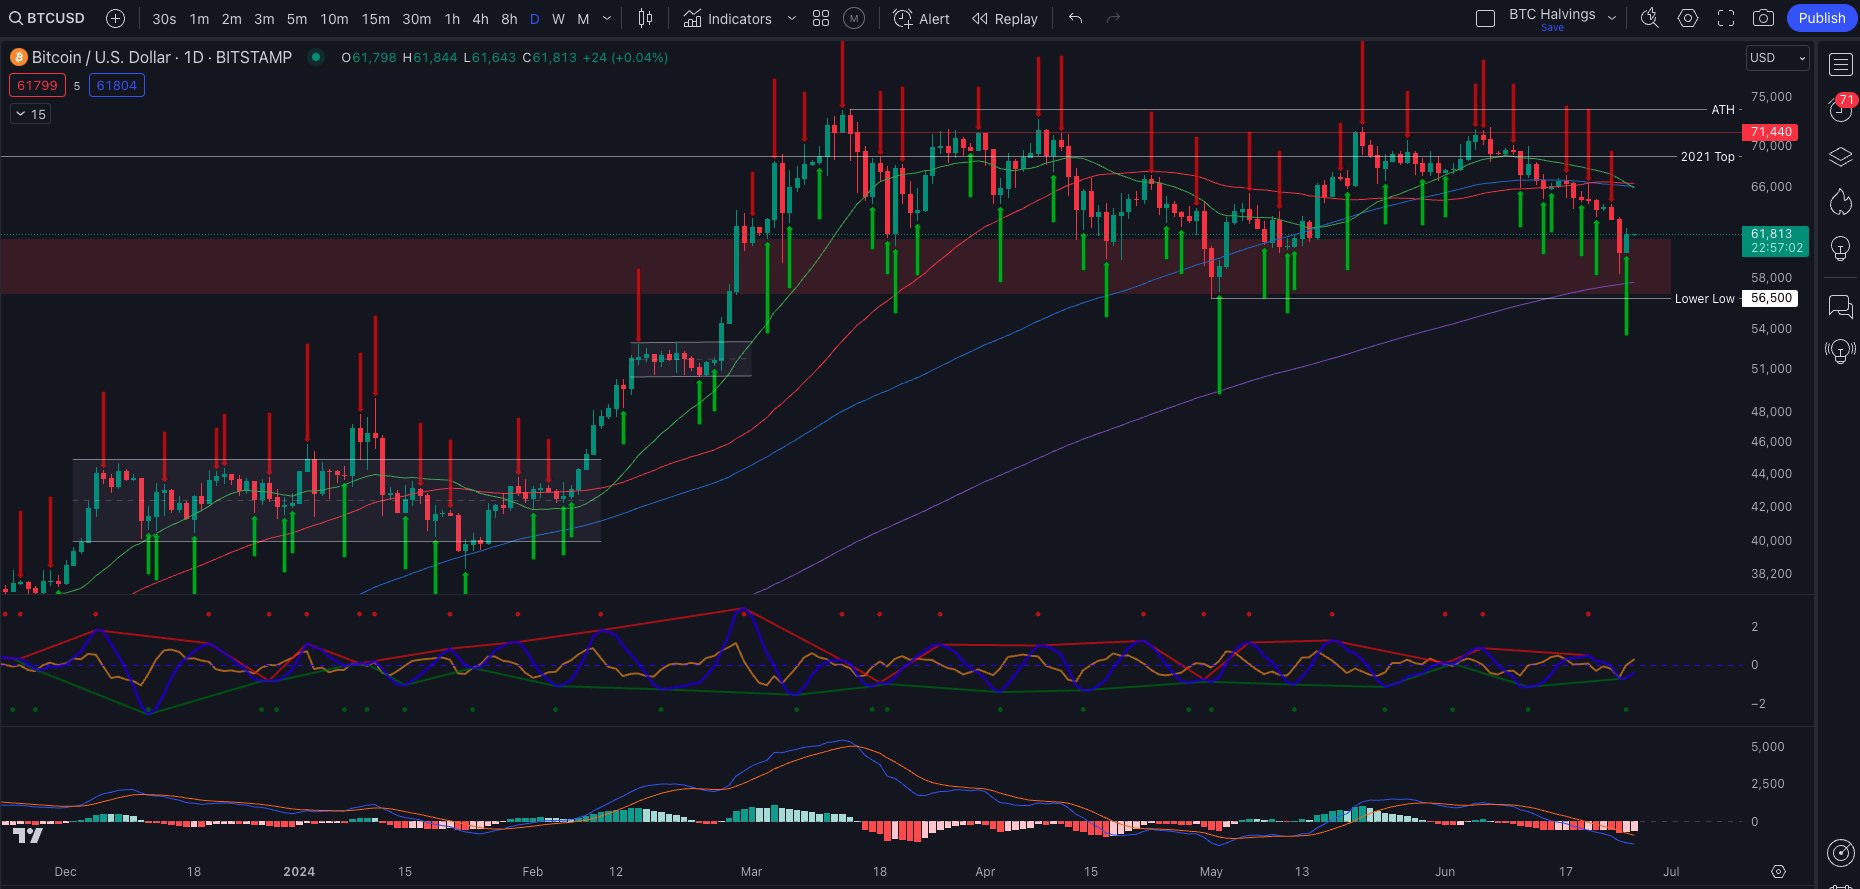Image resolution: width=1860 pixels, height=889 pixels.
Task: Take a chart snapshot with camera icon
Action: pyautogui.click(x=1764, y=18)
